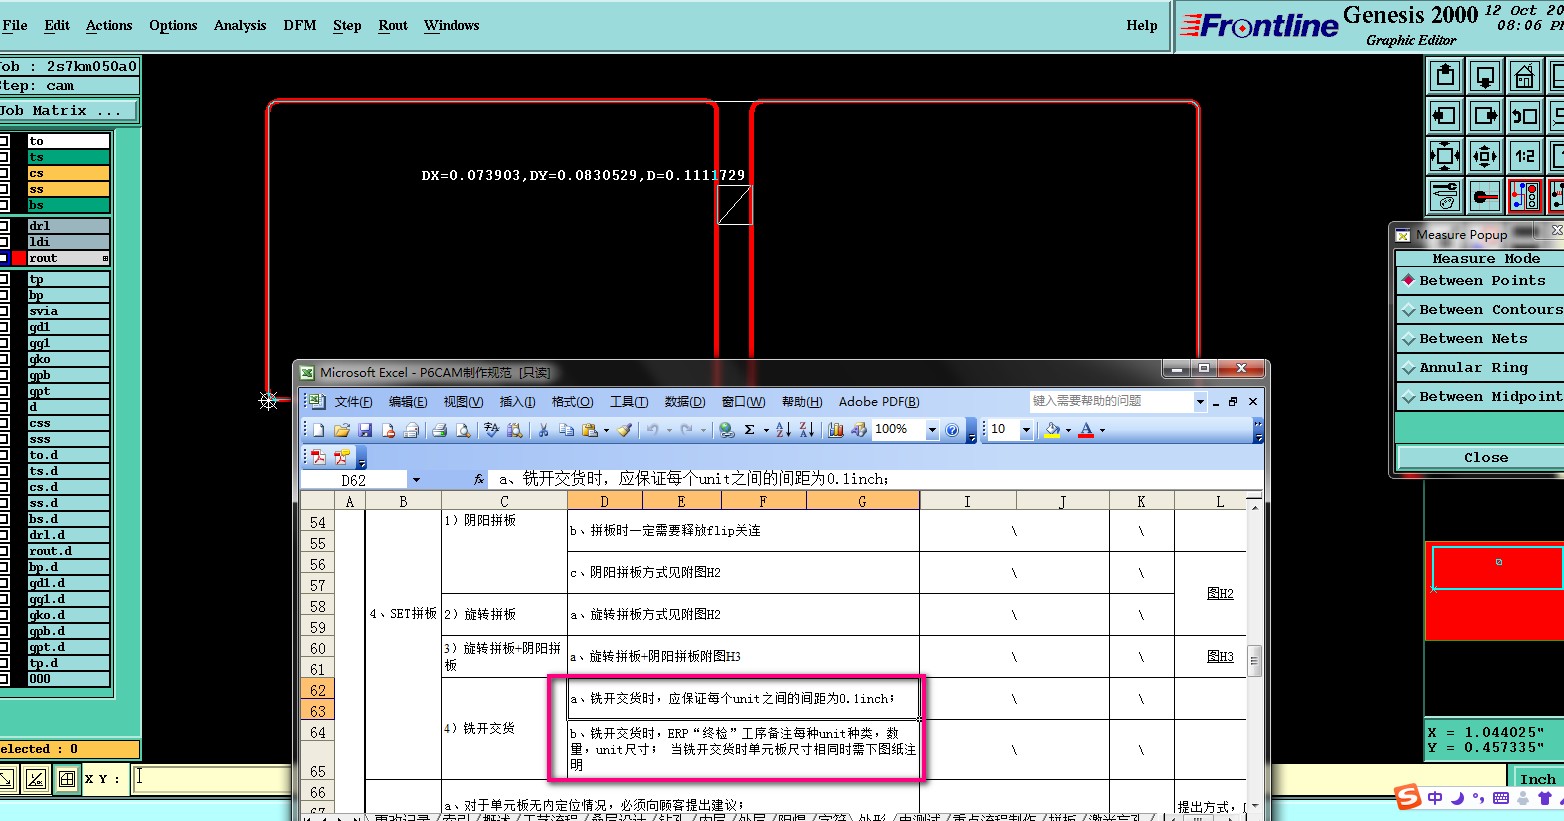Click the red color swatch of rout layer

[x=18, y=258]
